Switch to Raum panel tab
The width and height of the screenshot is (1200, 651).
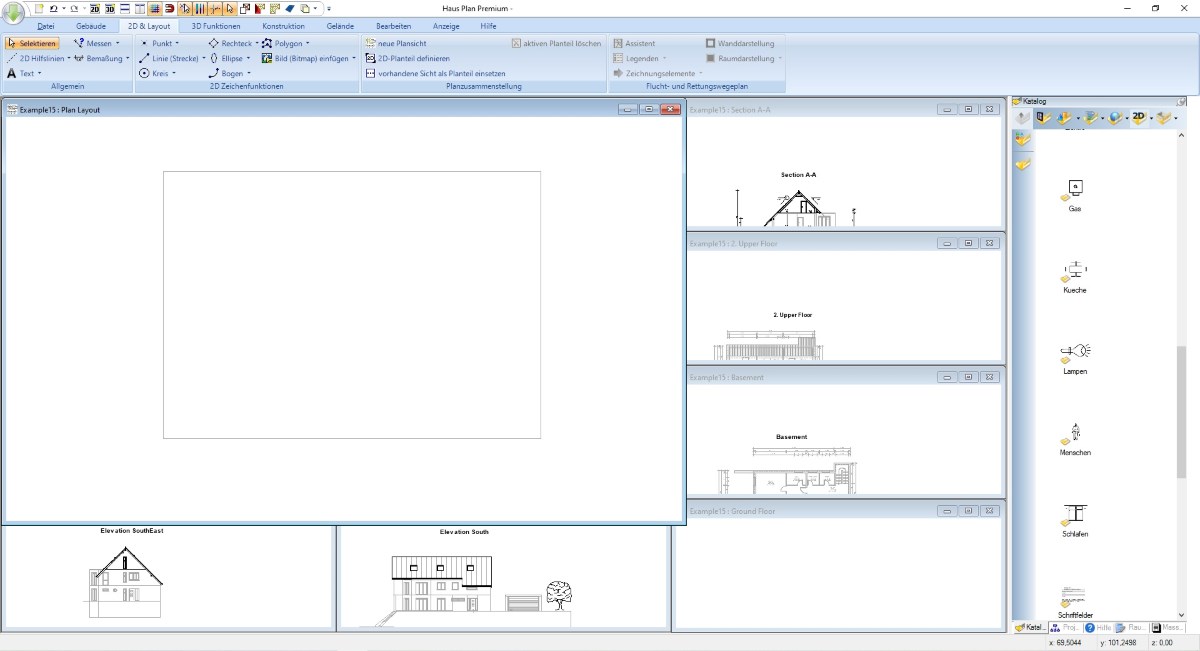pyautogui.click(x=1131, y=628)
